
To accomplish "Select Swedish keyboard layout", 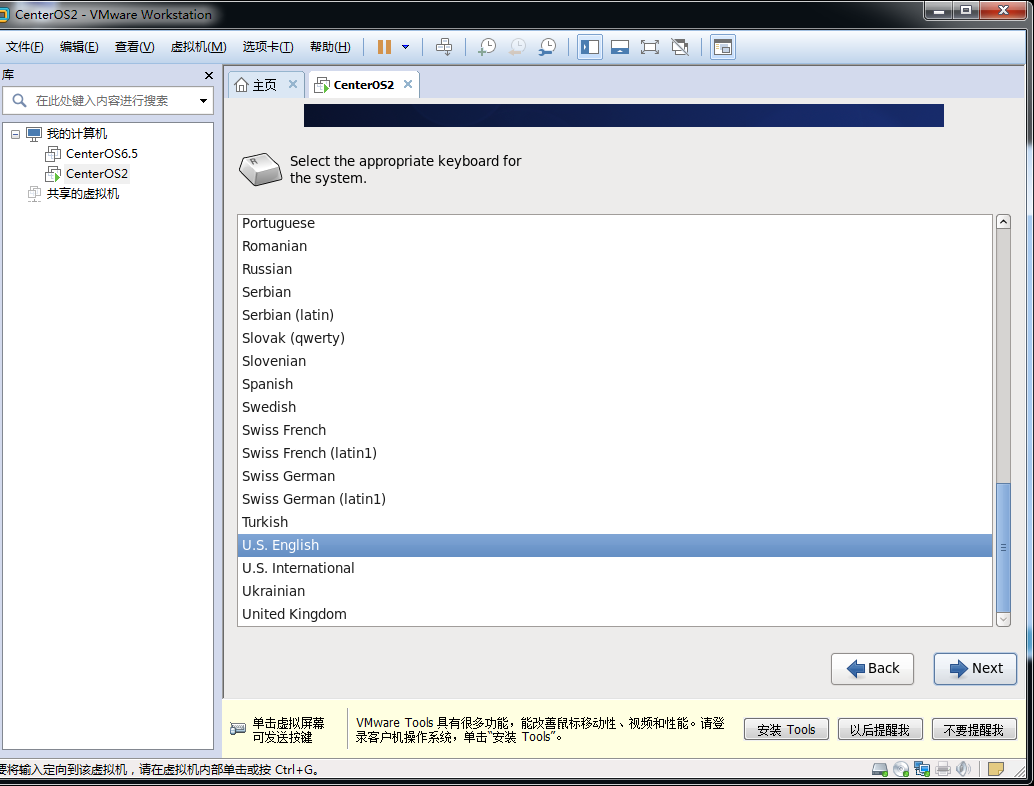I will click(615, 408).
